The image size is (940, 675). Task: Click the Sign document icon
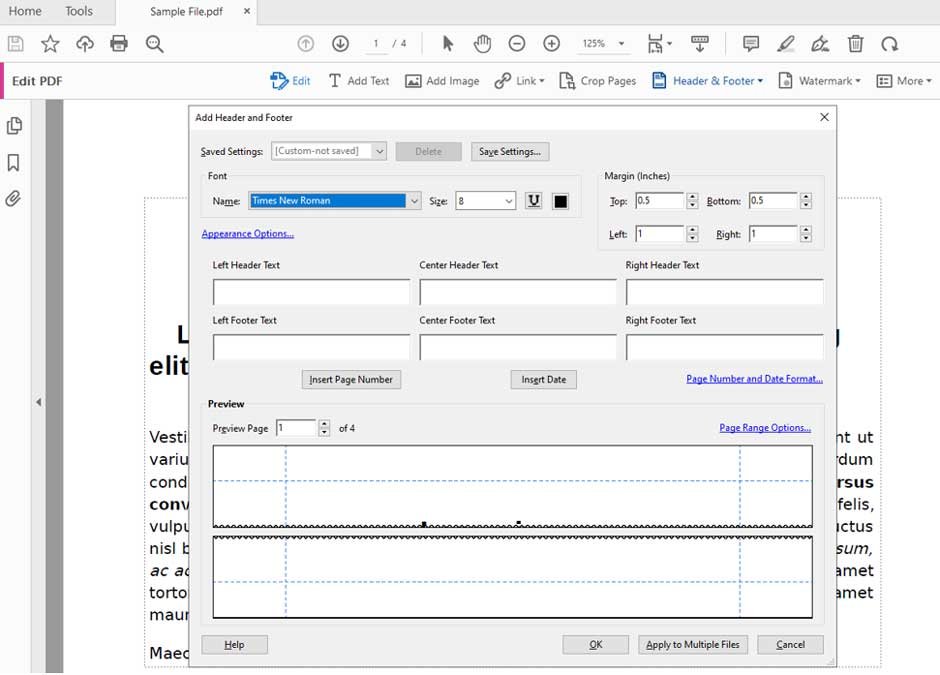[820, 44]
